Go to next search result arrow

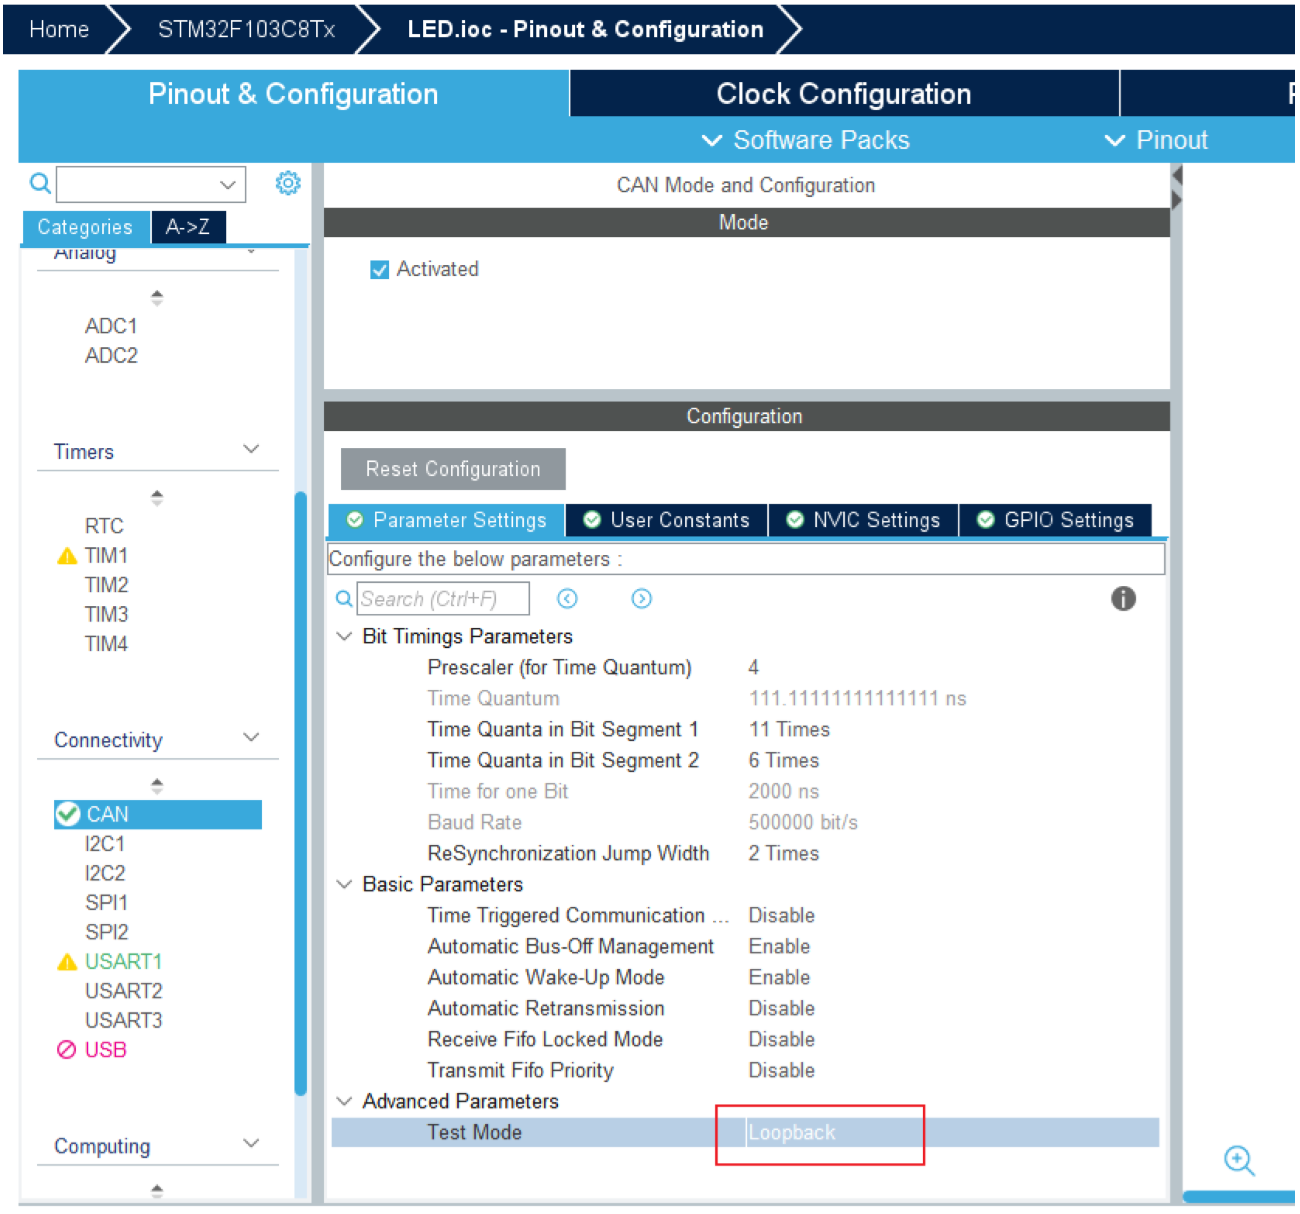[x=642, y=599]
